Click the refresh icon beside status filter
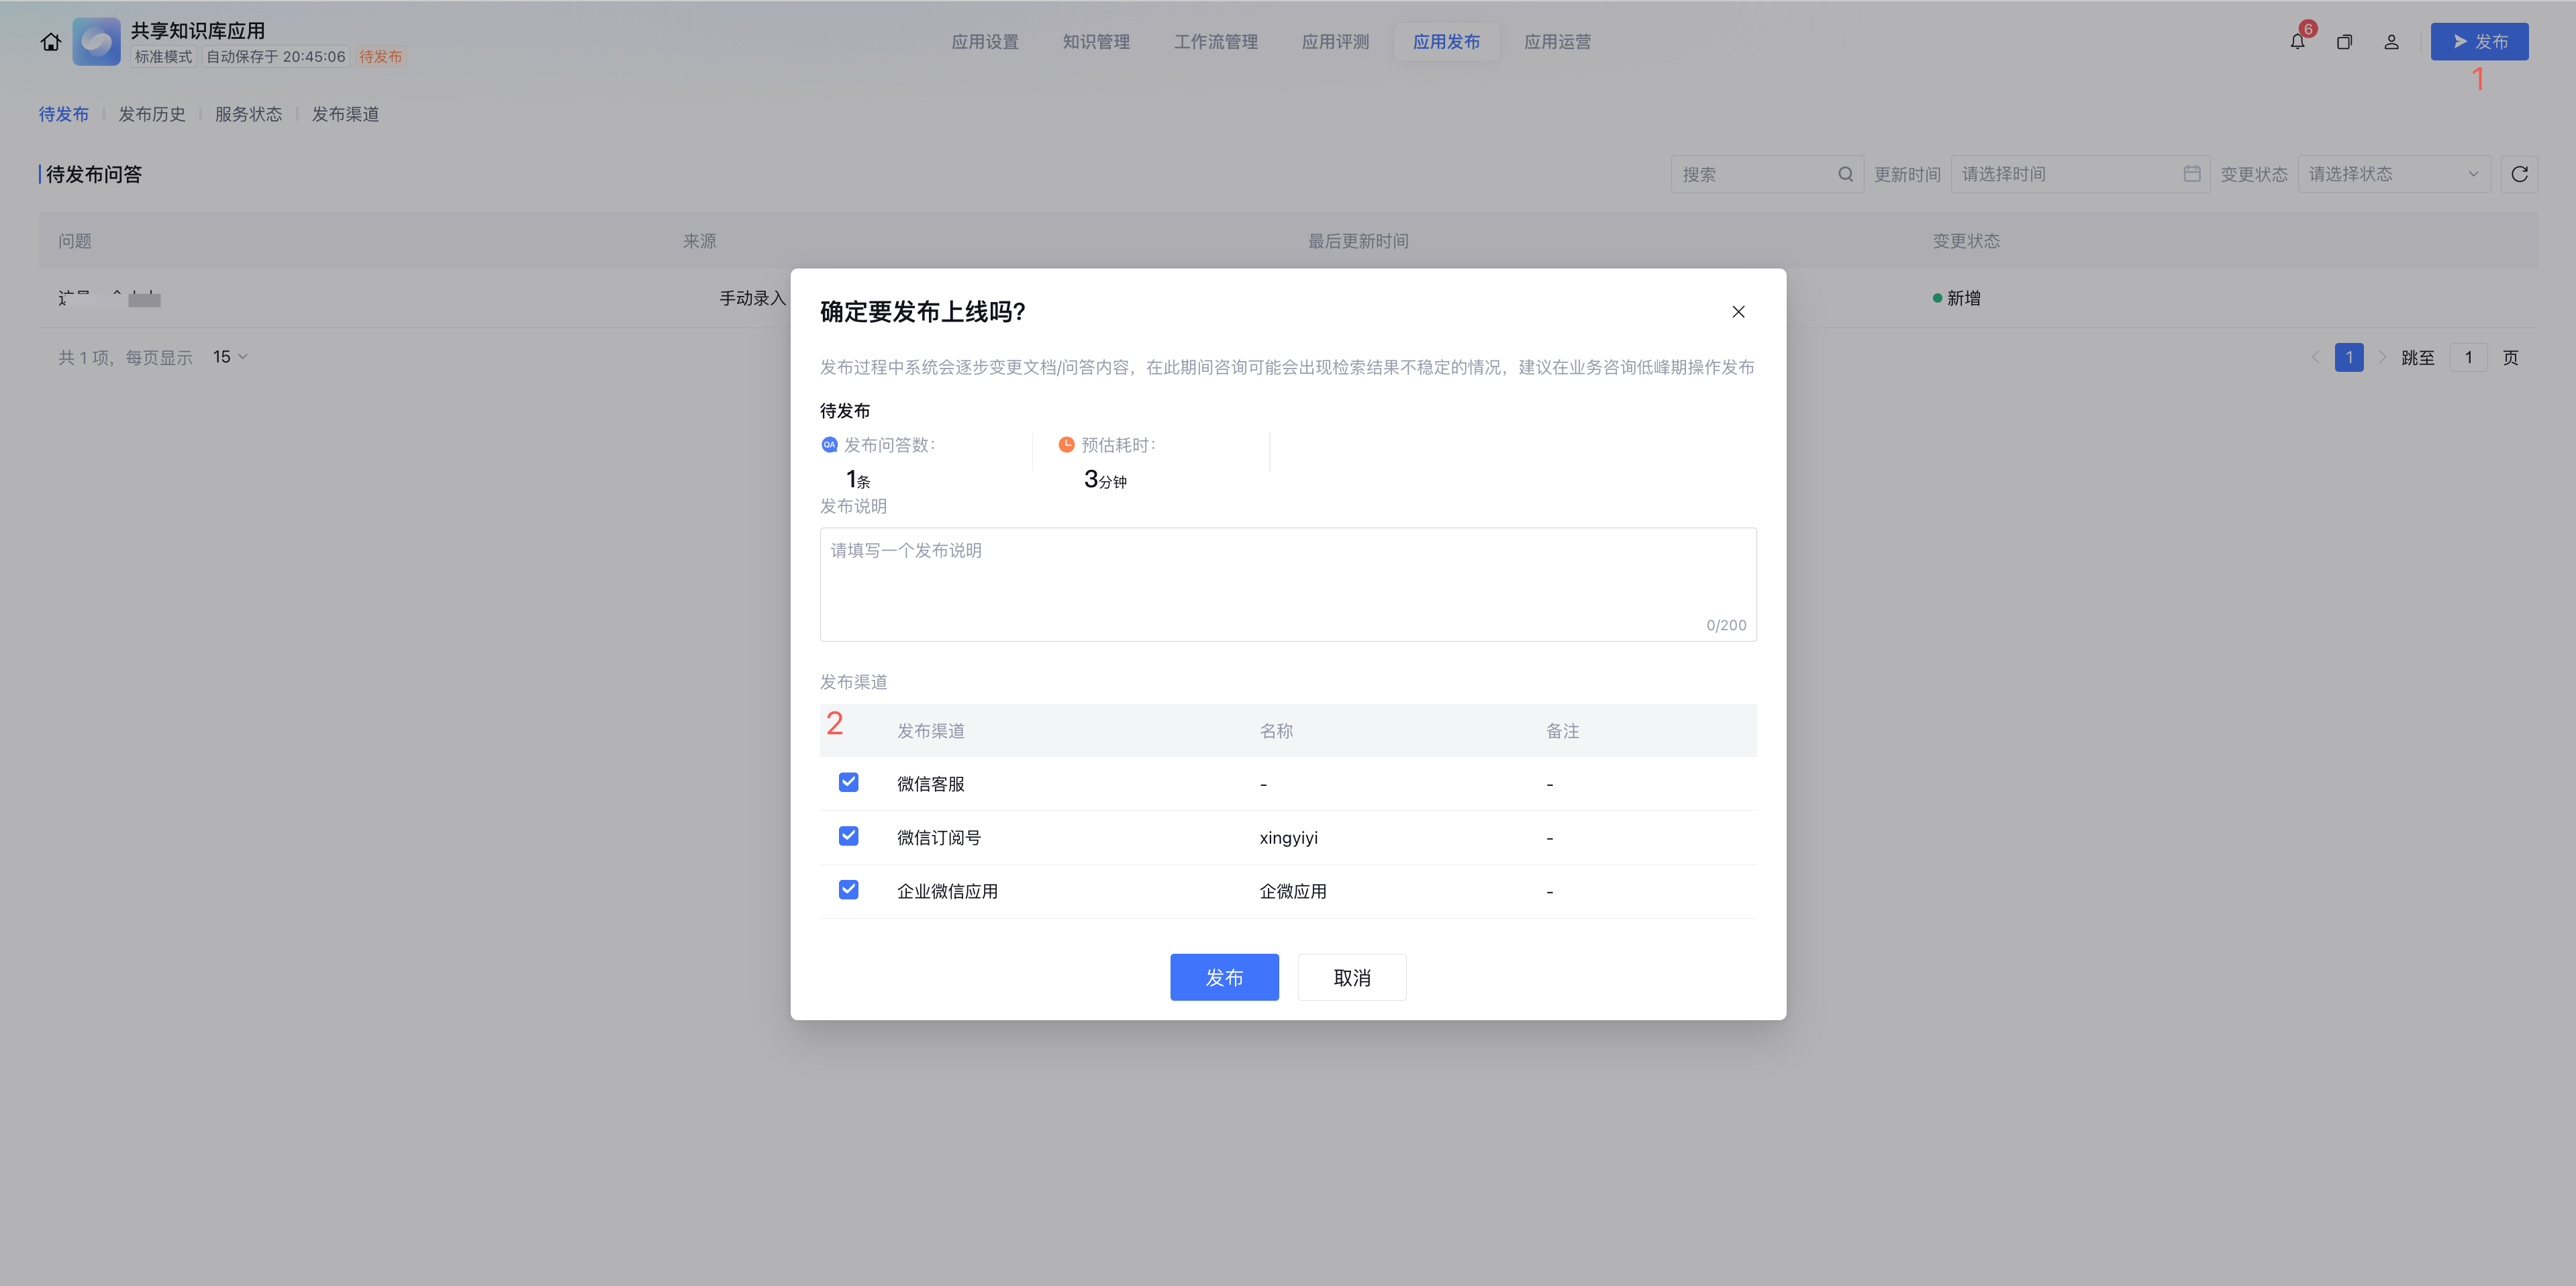Image resolution: width=2576 pixels, height=1286 pixels. [2519, 174]
